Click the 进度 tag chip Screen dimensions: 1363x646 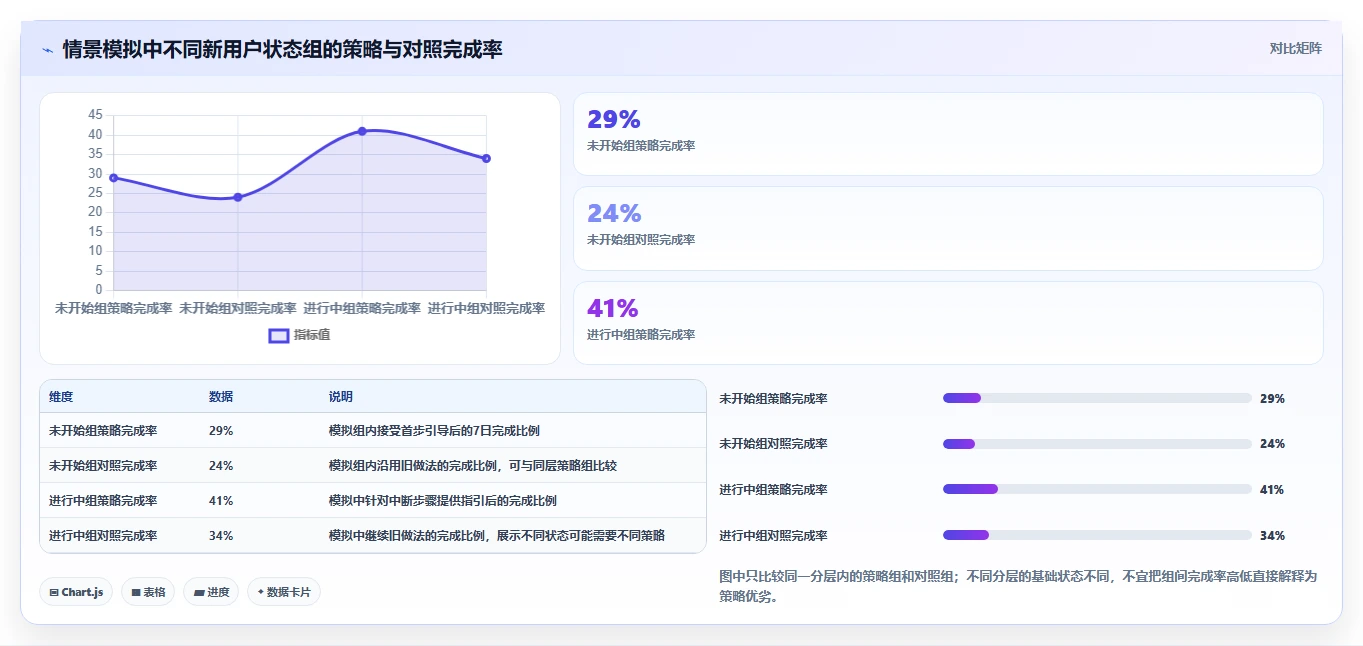[211, 592]
